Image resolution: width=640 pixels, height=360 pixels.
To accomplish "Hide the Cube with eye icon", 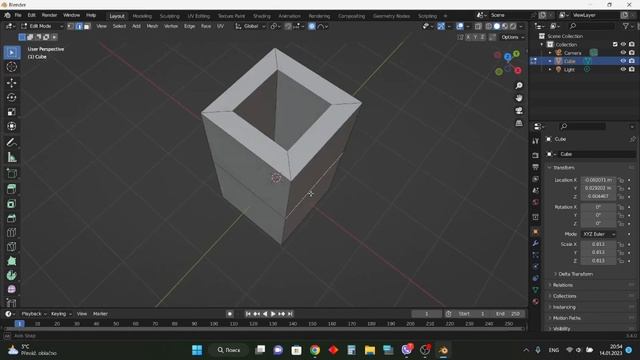I will pyautogui.click(x=623, y=61).
